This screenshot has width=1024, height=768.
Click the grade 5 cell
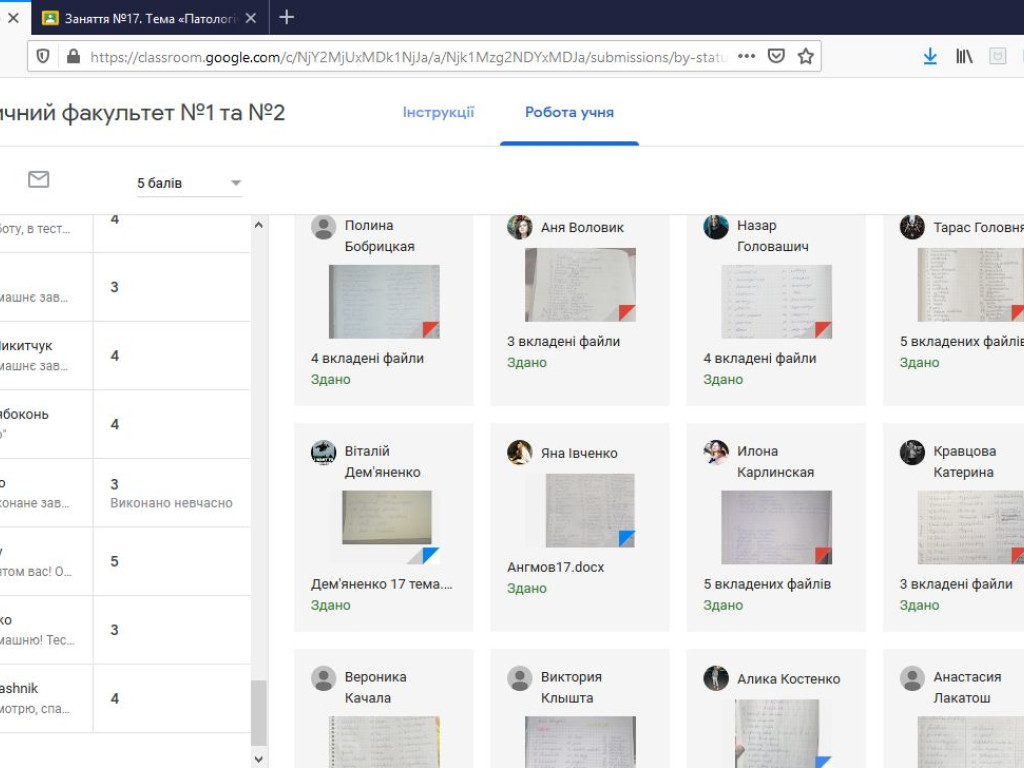[114, 561]
